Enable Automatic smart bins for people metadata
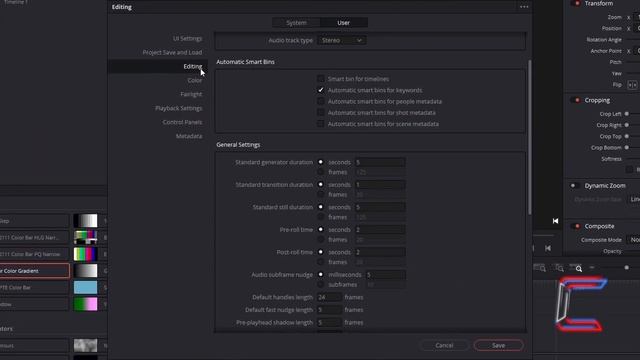The width and height of the screenshot is (640, 360). [320, 101]
